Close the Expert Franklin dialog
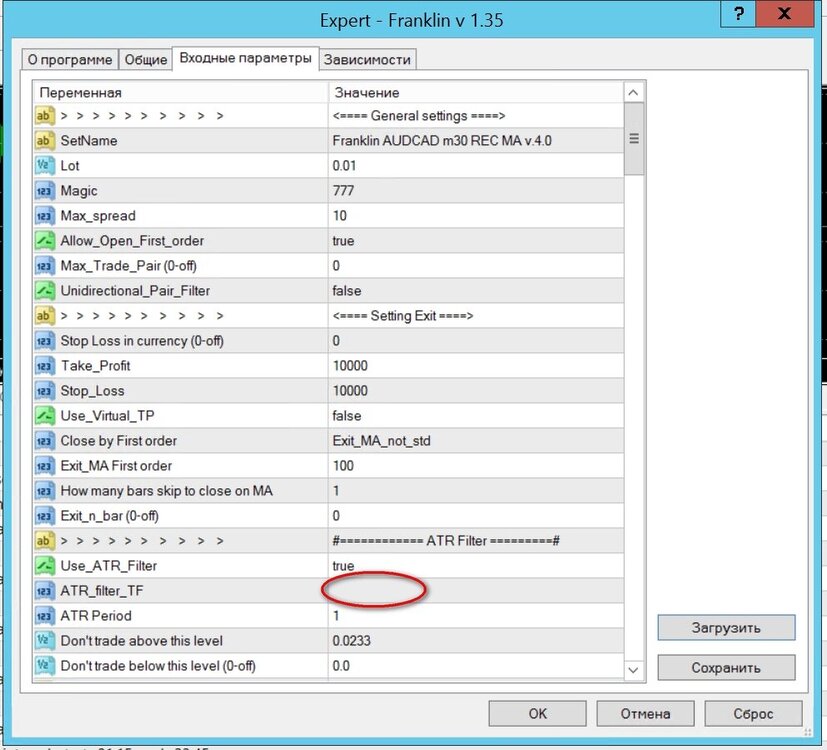 point(785,14)
